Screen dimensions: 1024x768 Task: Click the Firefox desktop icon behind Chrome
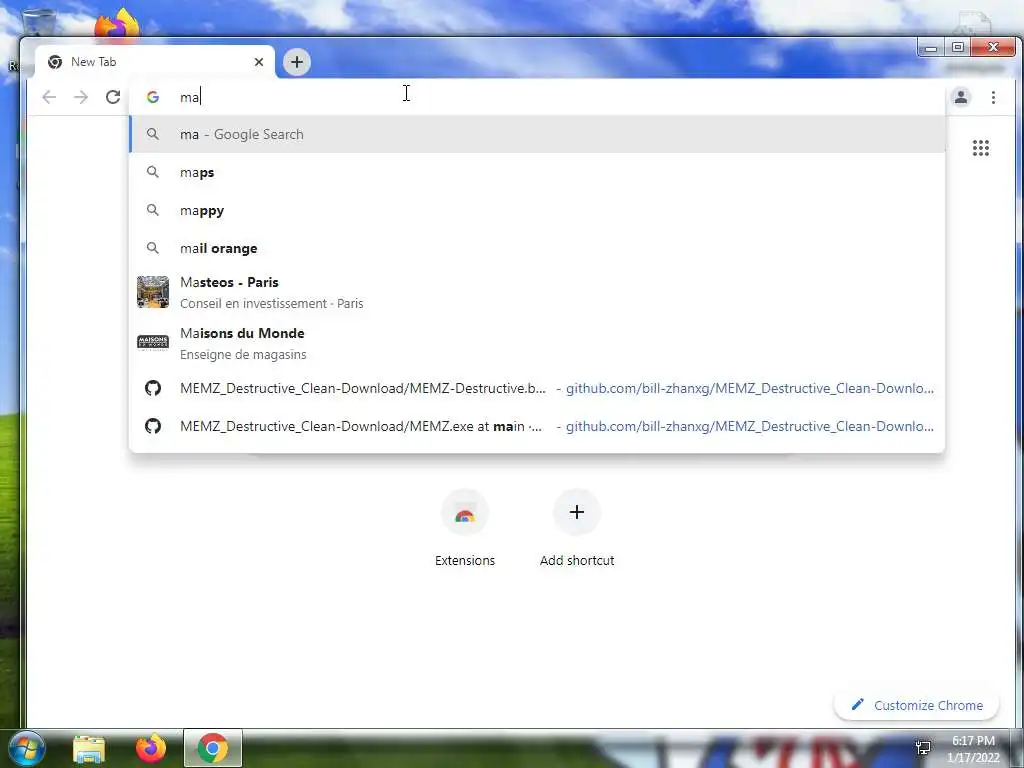[x=117, y=24]
